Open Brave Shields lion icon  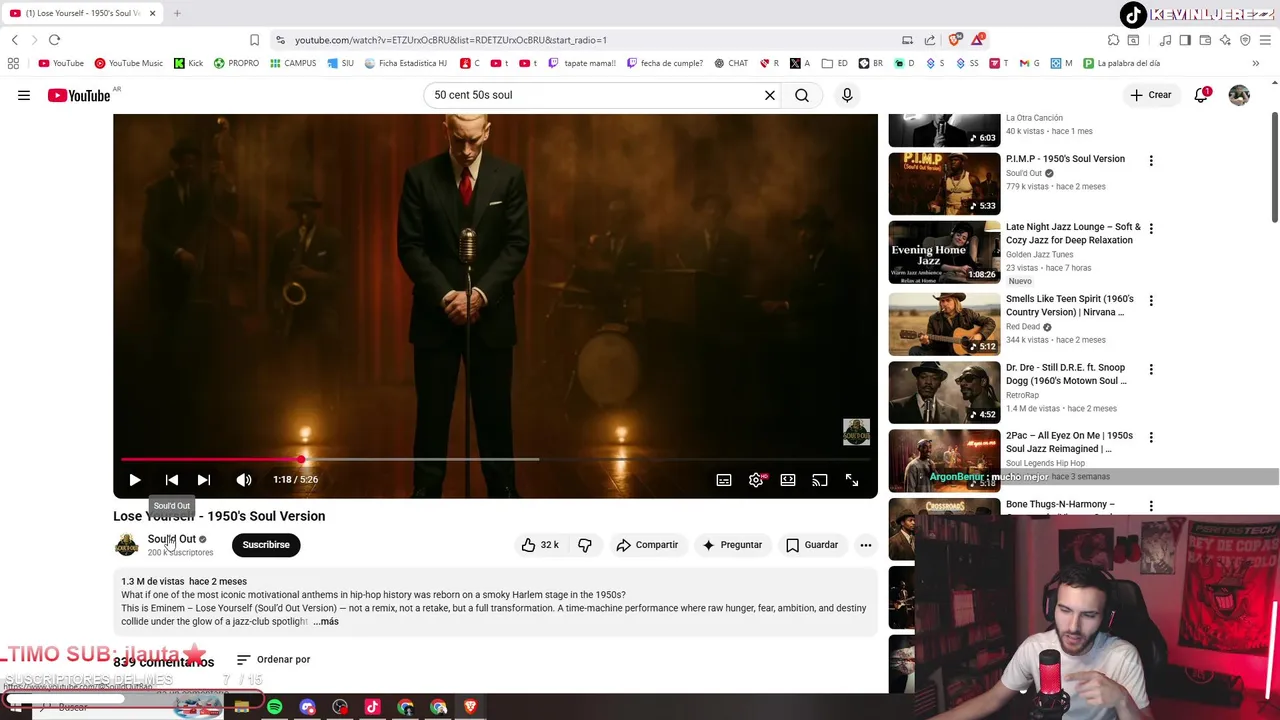(954, 40)
